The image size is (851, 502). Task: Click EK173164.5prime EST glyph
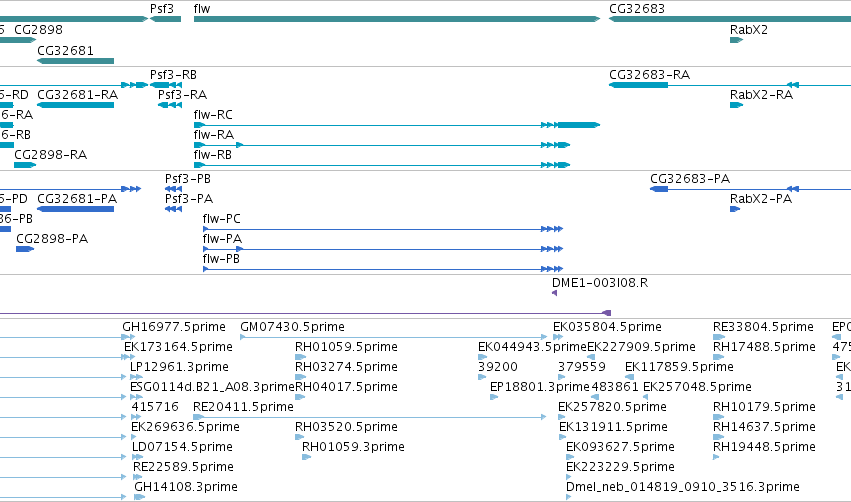tap(129, 357)
